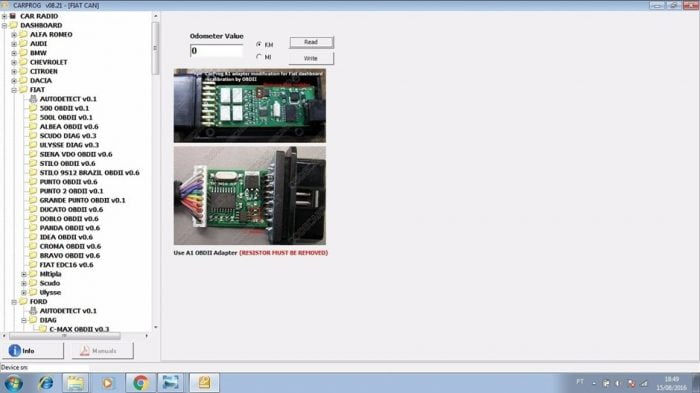Select the MI radio button
Viewport: 700px width, 393px height.
coord(259,57)
